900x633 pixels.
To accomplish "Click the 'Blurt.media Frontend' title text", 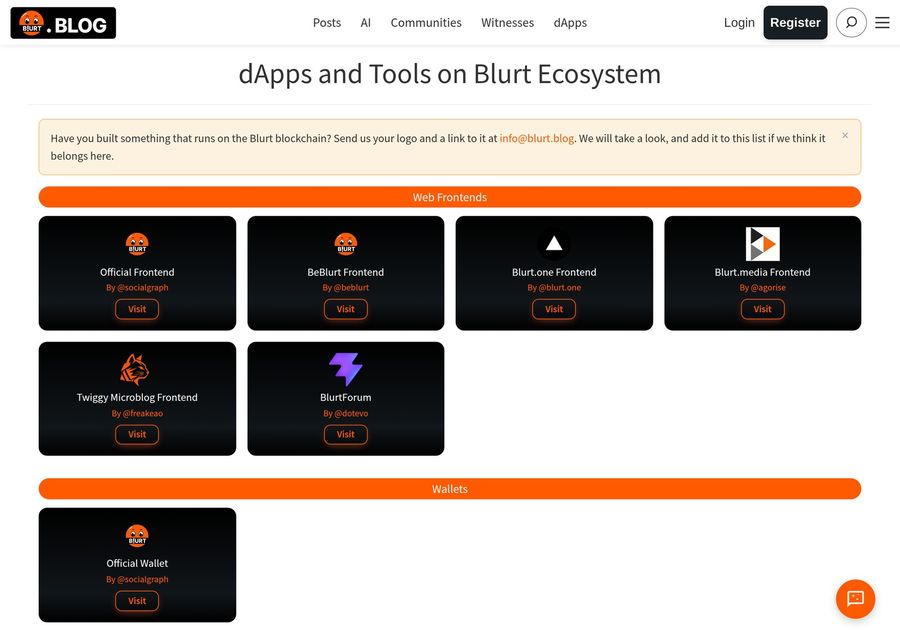I will (762, 272).
